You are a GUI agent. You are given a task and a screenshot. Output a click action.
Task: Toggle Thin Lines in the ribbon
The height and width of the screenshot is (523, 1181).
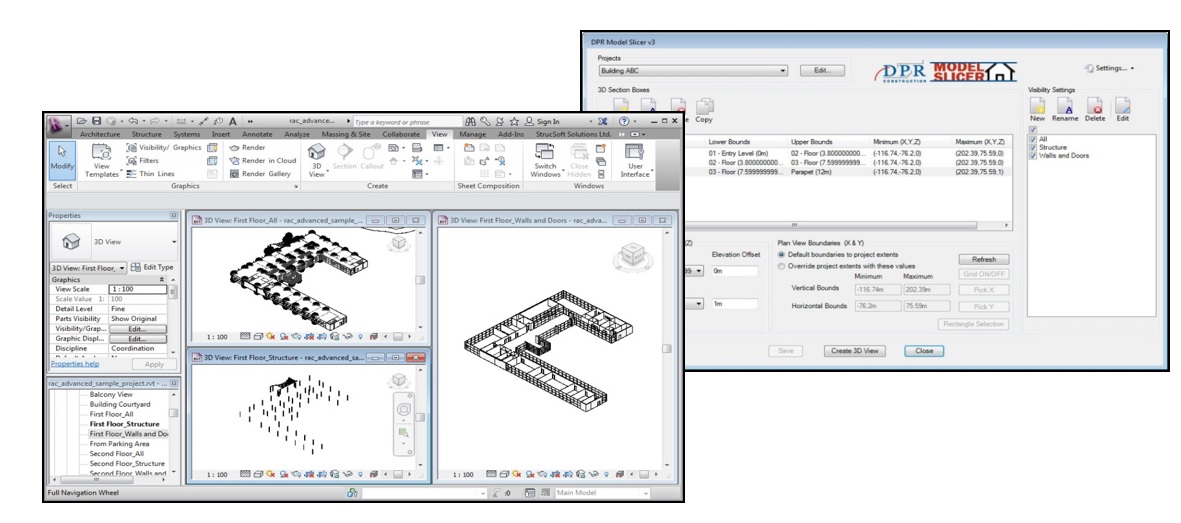151,173
